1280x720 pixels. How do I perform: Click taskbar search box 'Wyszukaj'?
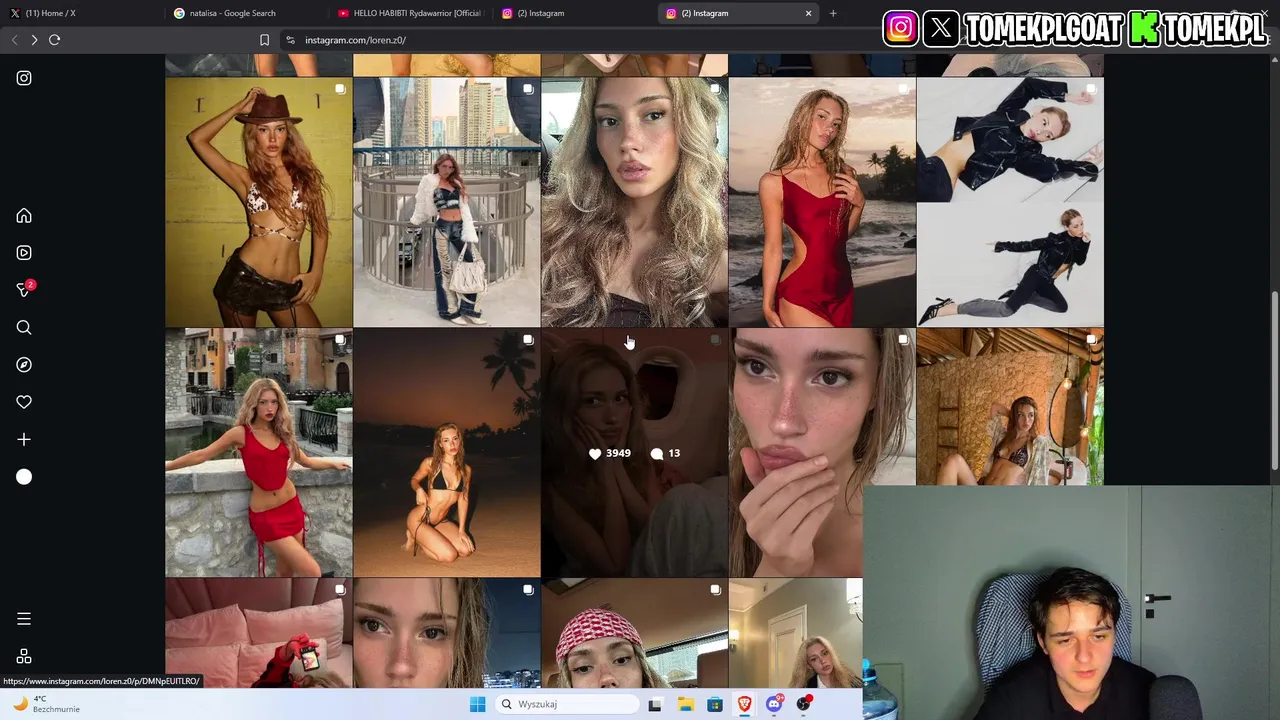point(567,704)
